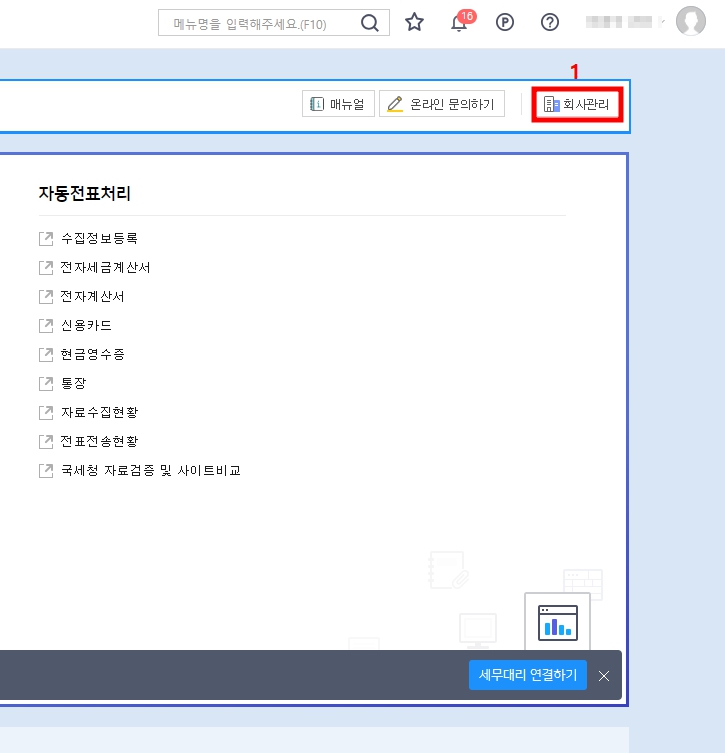Click the 자동전표처리 heading
725x753 pixels.
[x=85, y=194]
